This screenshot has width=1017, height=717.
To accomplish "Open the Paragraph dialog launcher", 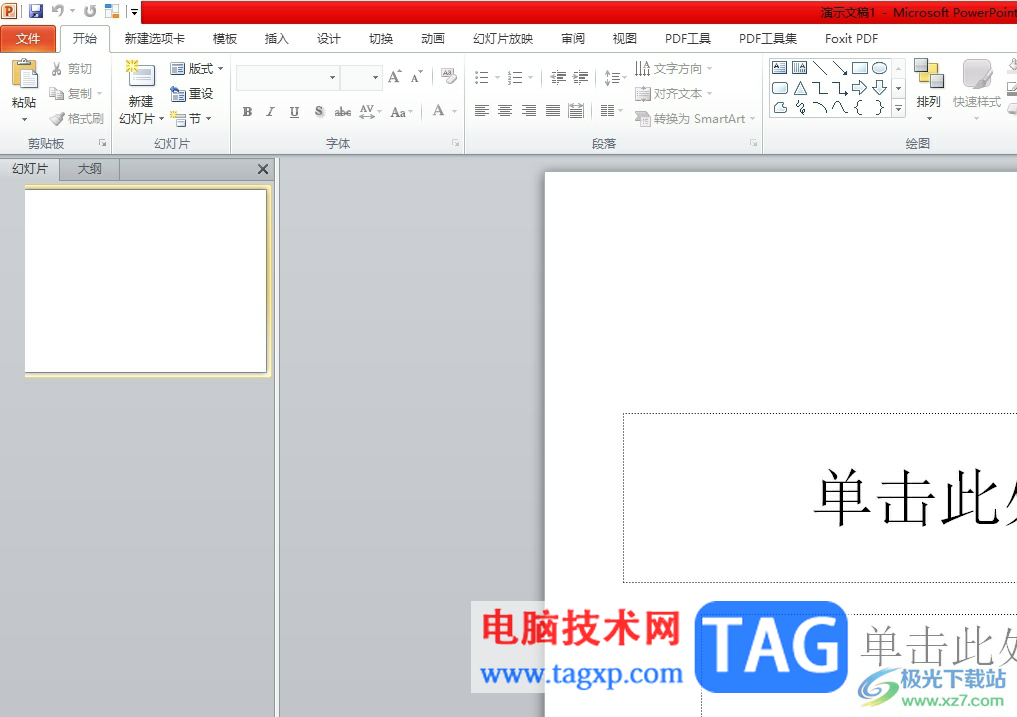I will [x=753, y=143].
